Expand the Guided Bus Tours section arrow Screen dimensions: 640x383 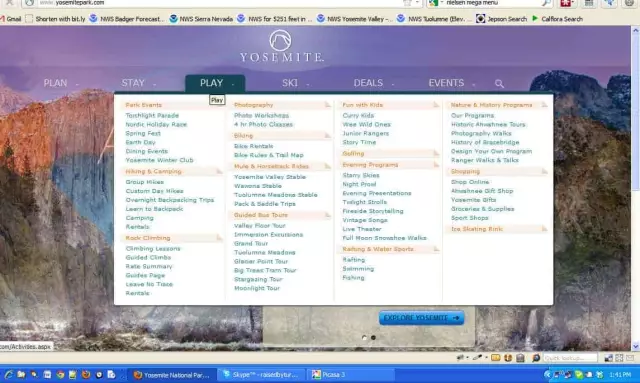(x=328, y=215)
